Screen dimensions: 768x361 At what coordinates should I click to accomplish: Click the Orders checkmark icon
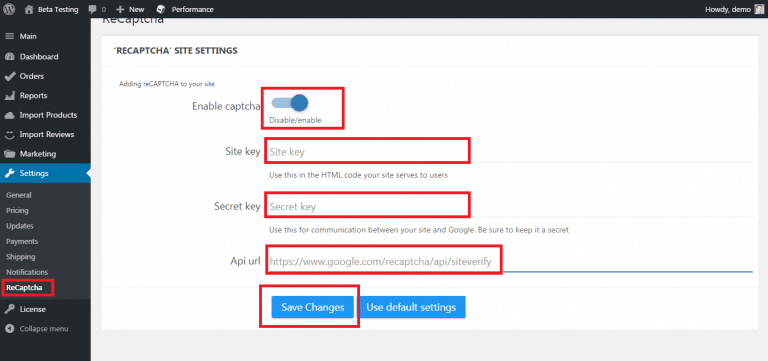point(9,76)
